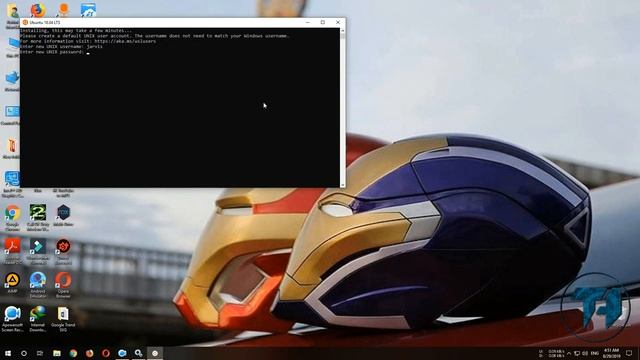Open the red gear desktop shortcut

[x=63, y=246]
